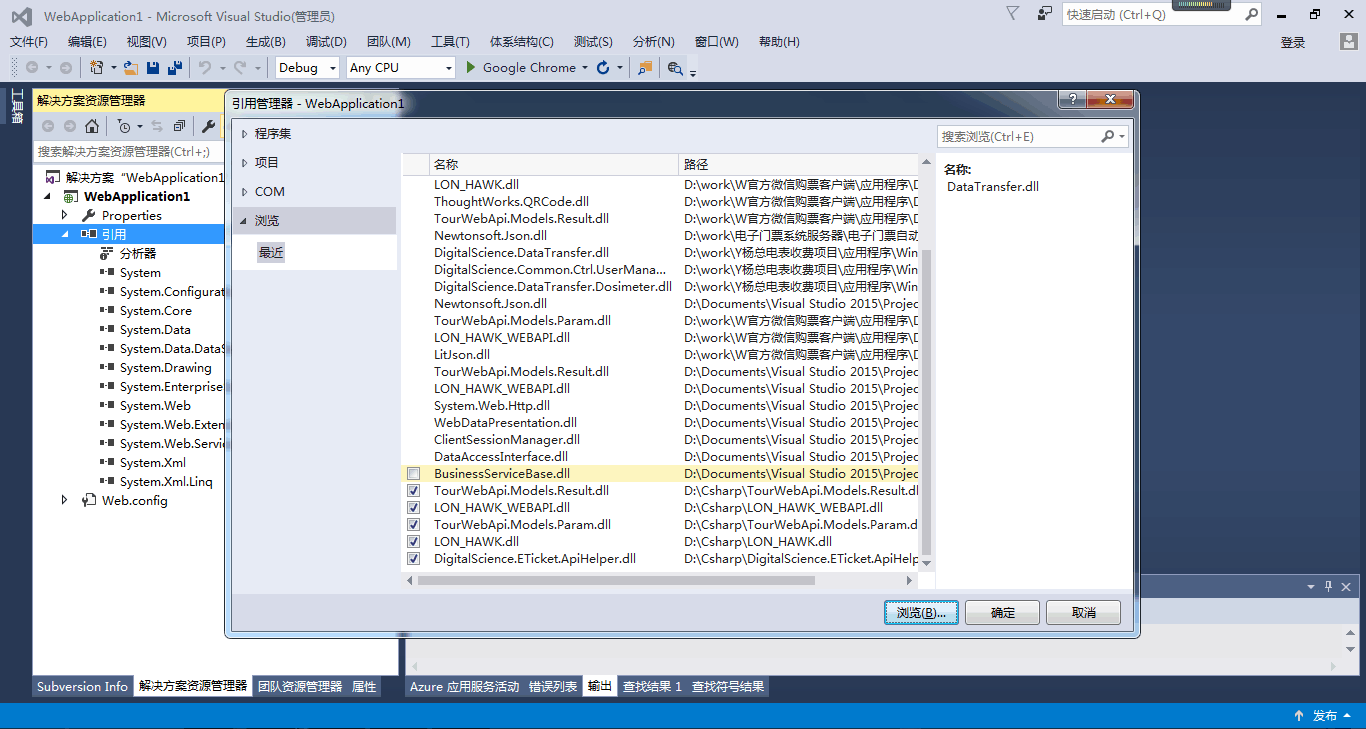Uncheck the DigitalScience.ETicket.ApiHelper.dll checkbox
The width and height of the screenshot is (1366, 729).
click(414, 559)
